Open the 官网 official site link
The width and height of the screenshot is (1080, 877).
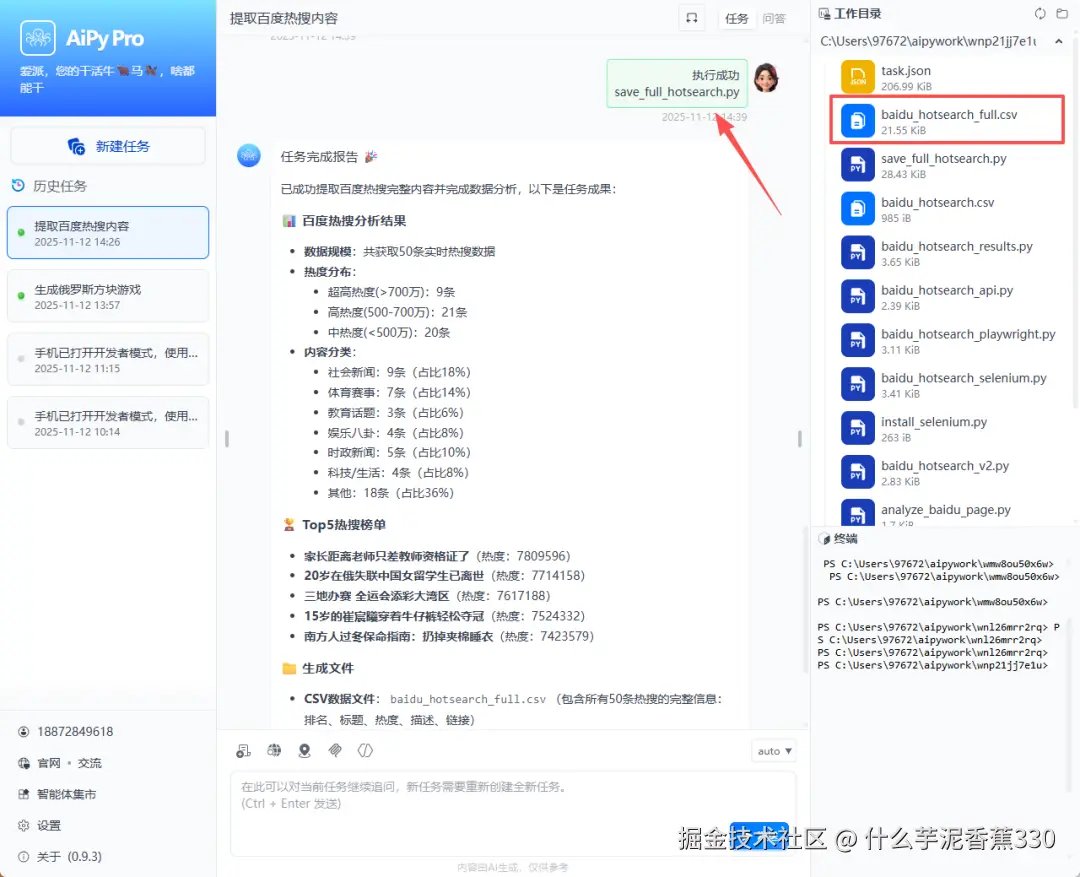point(49,763)
